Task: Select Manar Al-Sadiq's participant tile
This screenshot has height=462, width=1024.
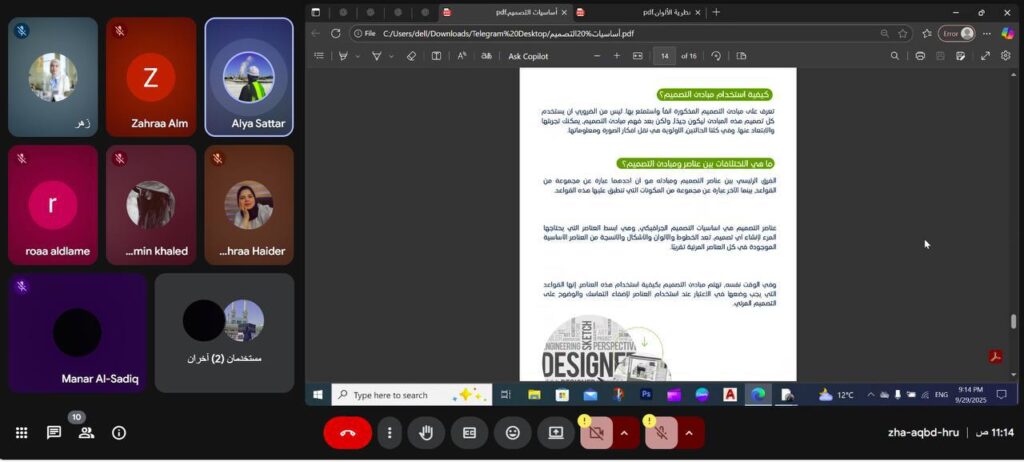Action: point(77,333)
